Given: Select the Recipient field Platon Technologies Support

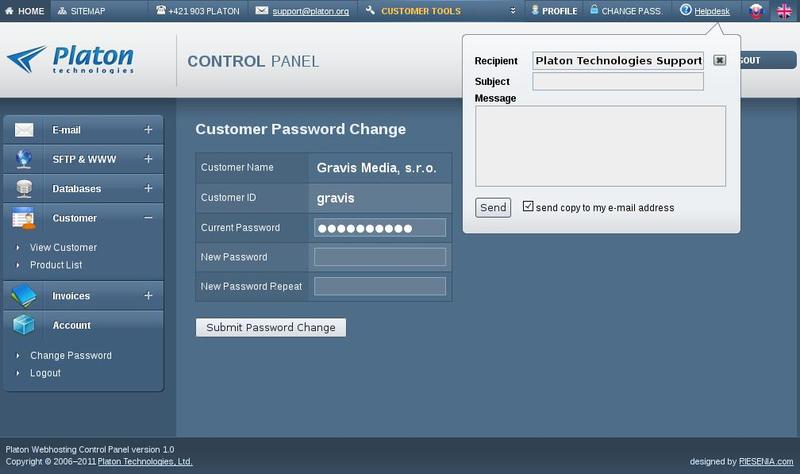Looking at the screenshot, I should (x=618, y=61).
